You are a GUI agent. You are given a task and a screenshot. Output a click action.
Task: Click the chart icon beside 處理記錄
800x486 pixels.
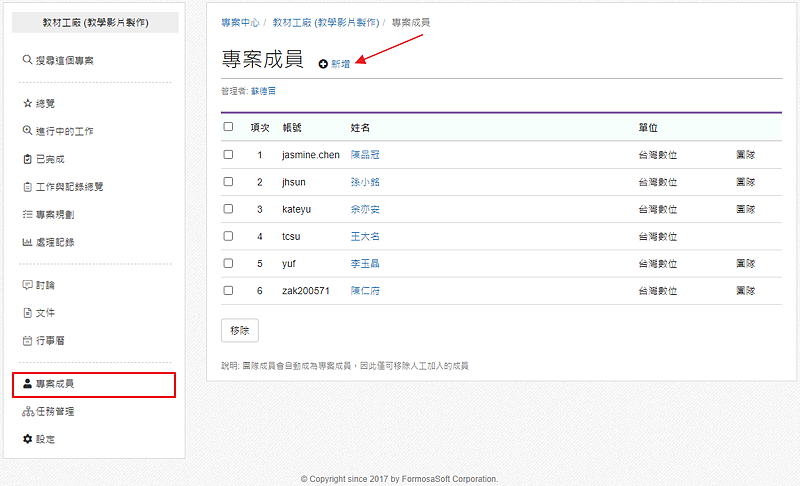27,242
